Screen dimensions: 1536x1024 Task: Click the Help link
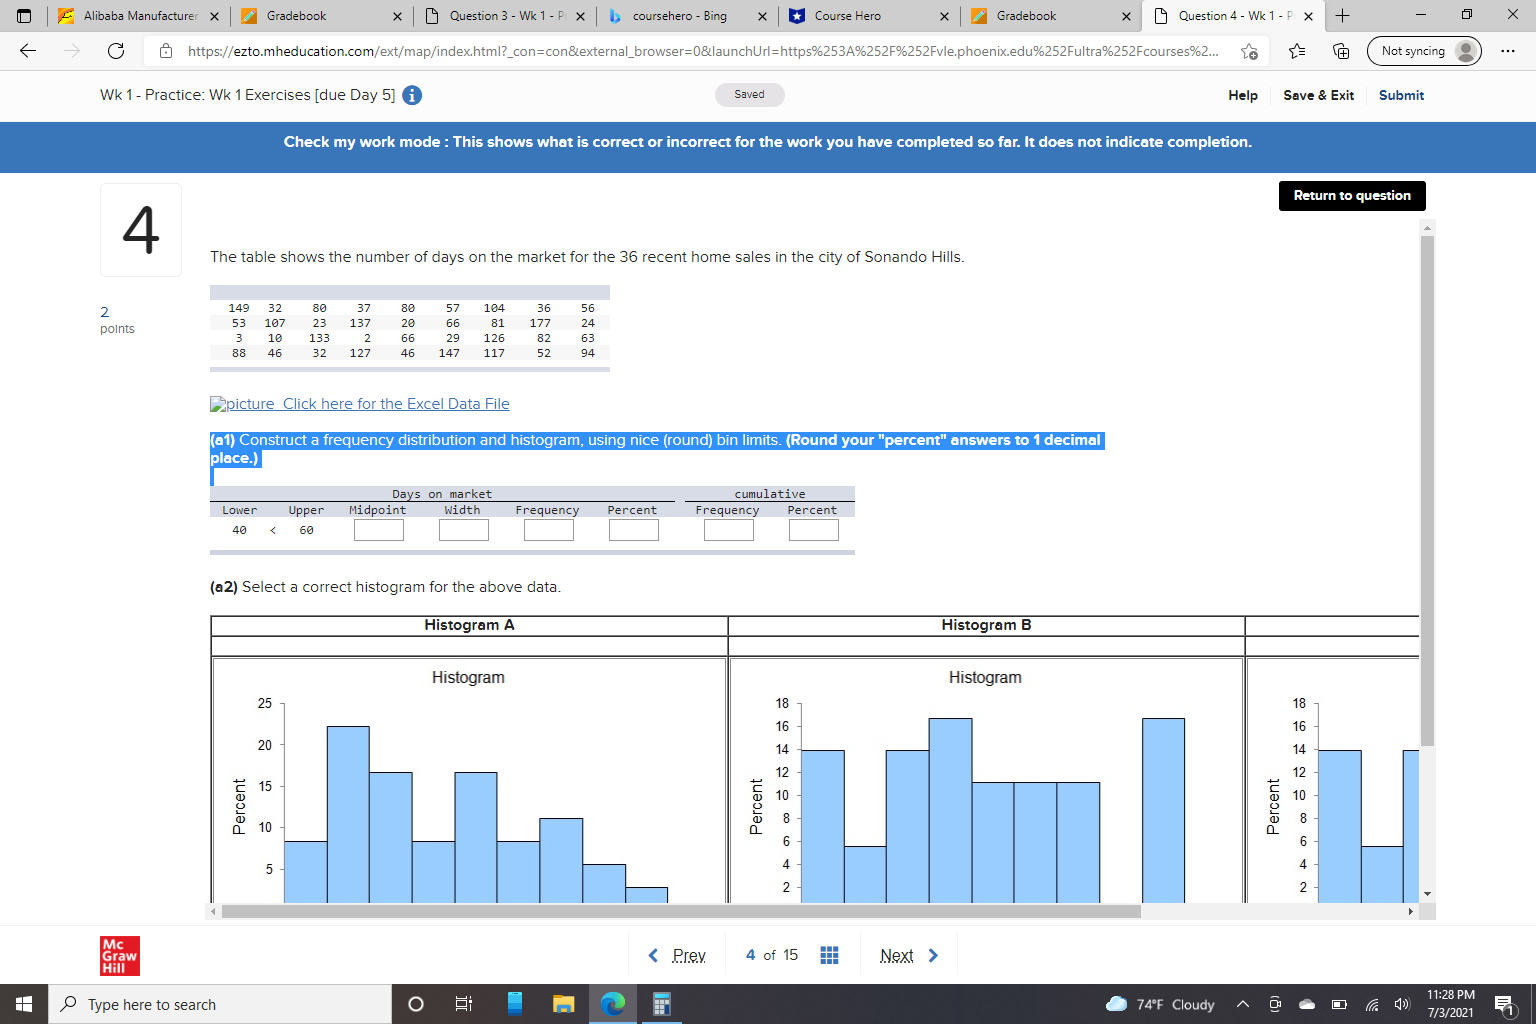point(1243,95)
